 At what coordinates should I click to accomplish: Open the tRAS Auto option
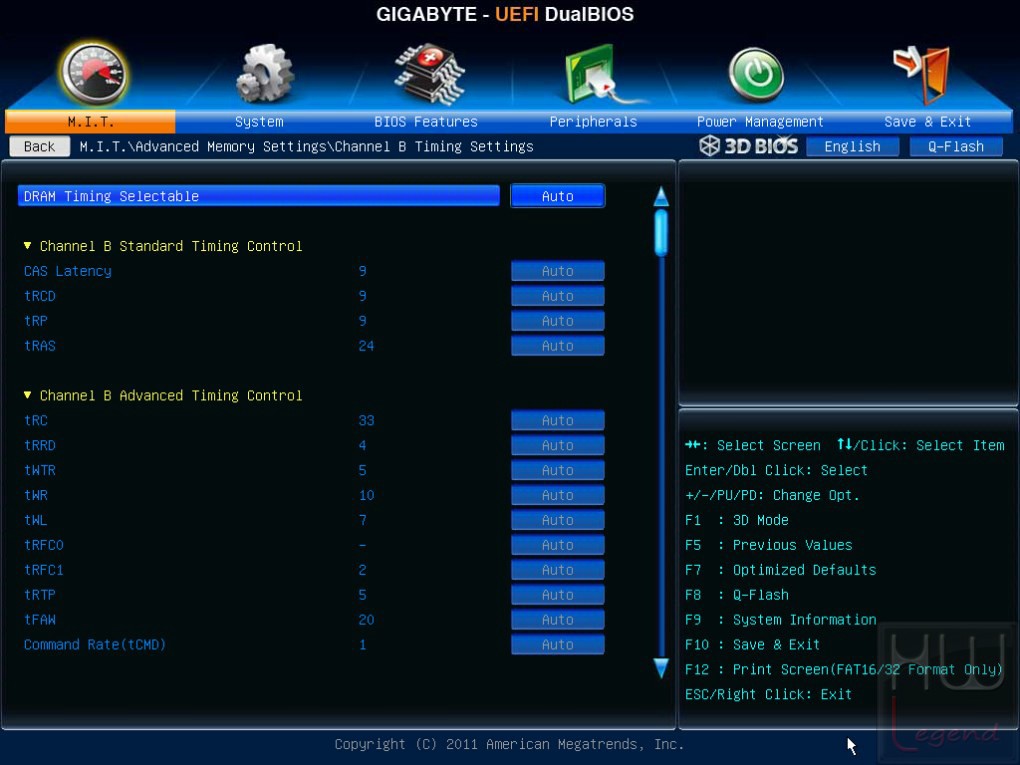coord(557,345)
